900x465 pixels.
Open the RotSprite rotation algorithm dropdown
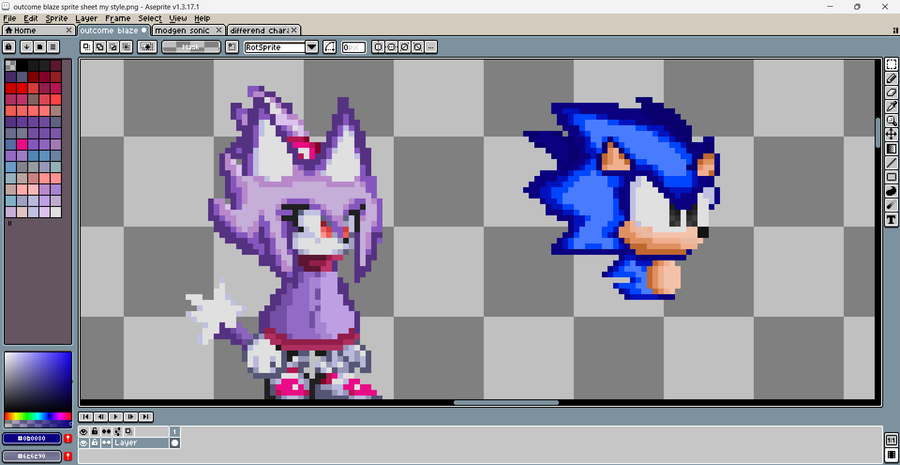[312, 47]
